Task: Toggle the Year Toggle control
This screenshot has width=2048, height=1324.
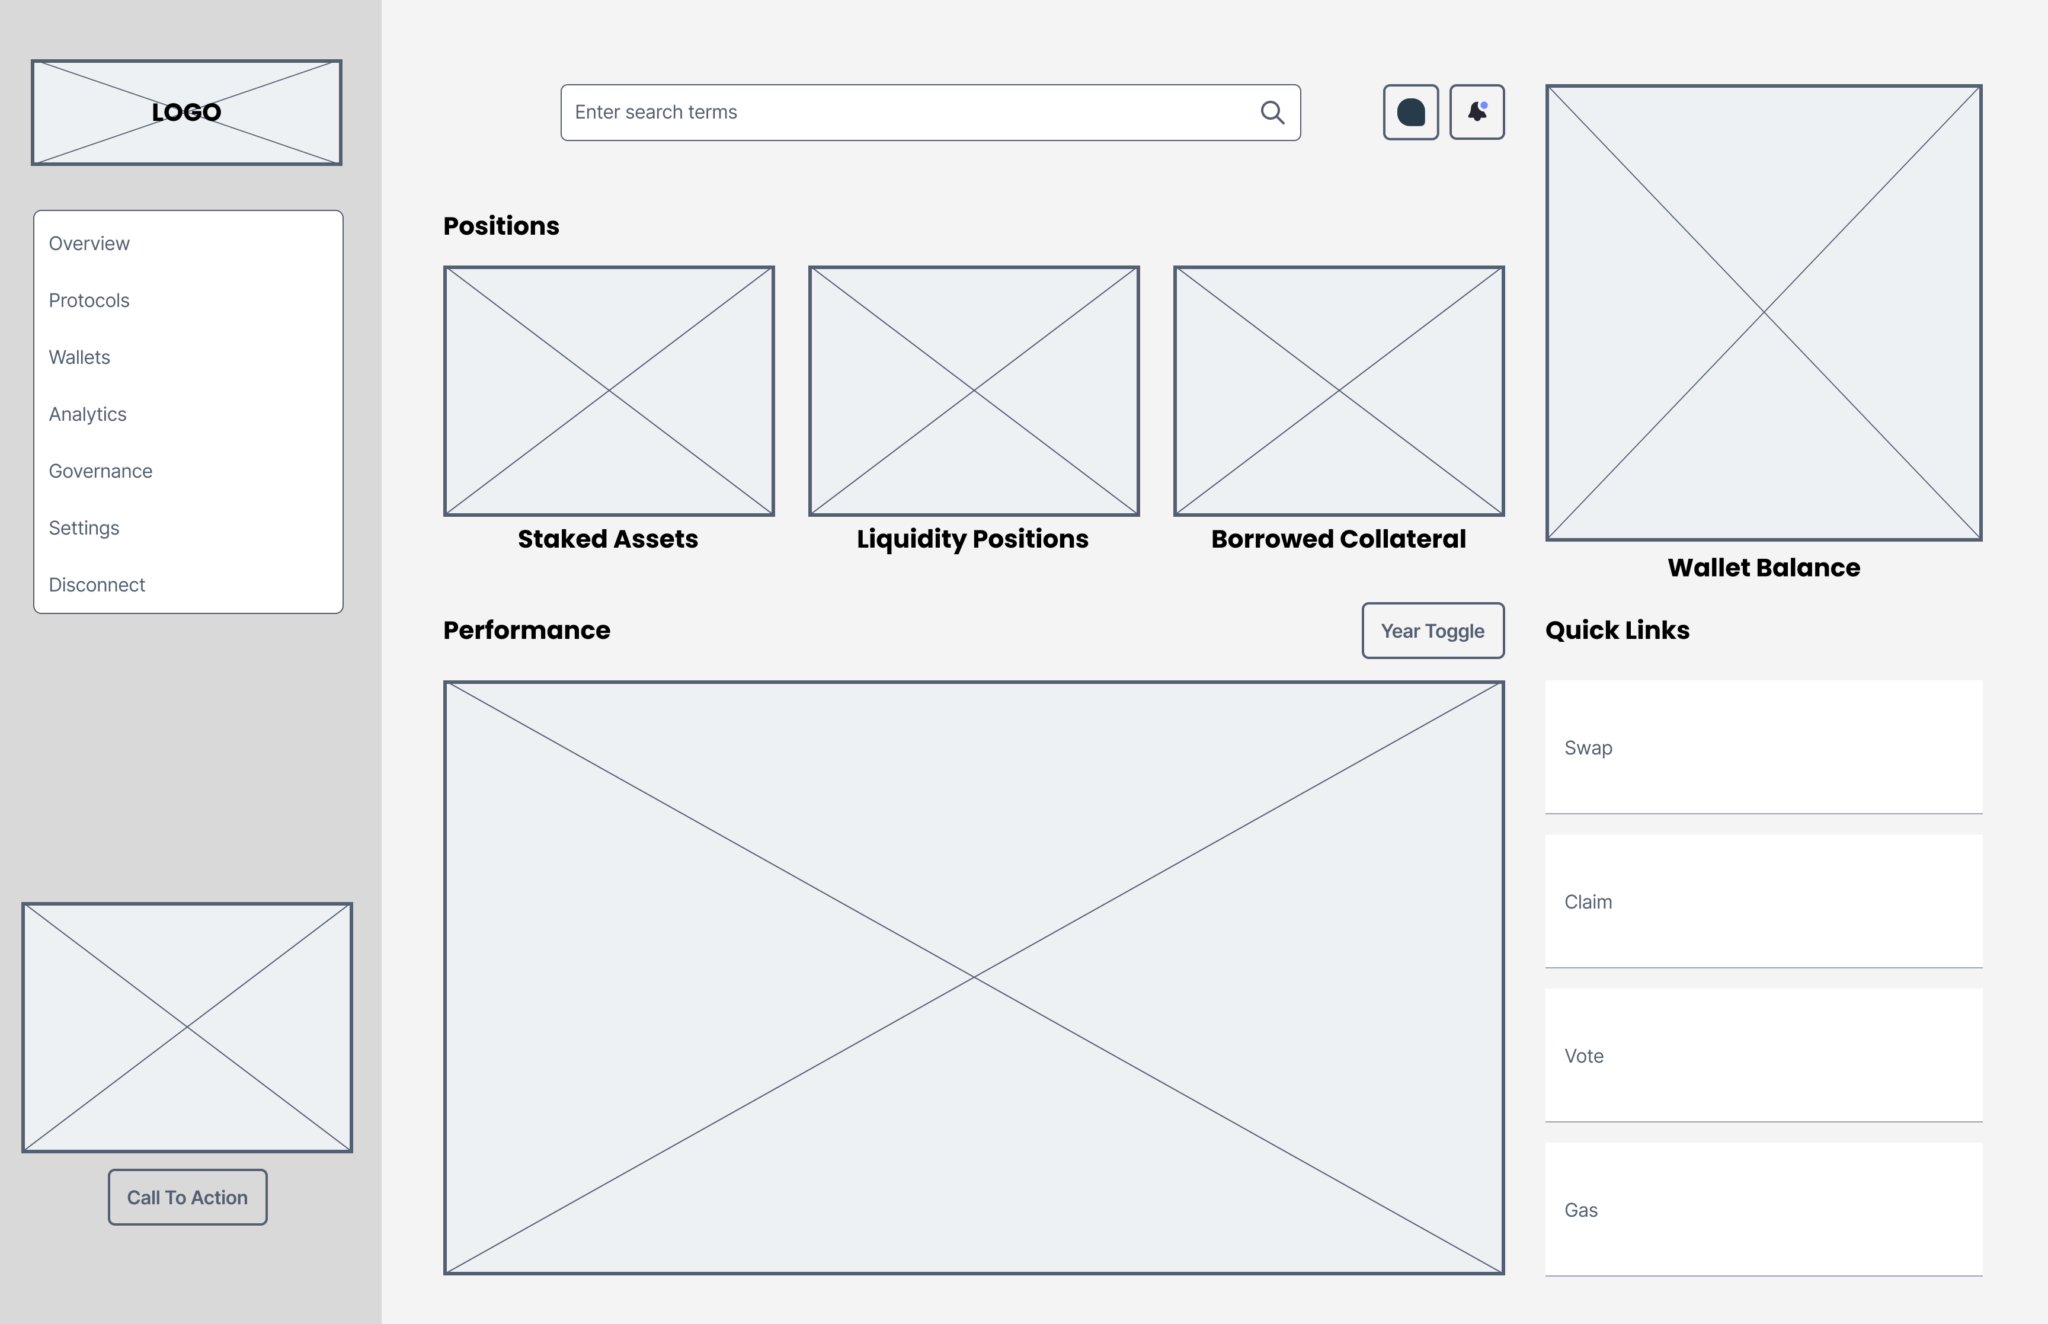Action: (x=1432, y=631)
